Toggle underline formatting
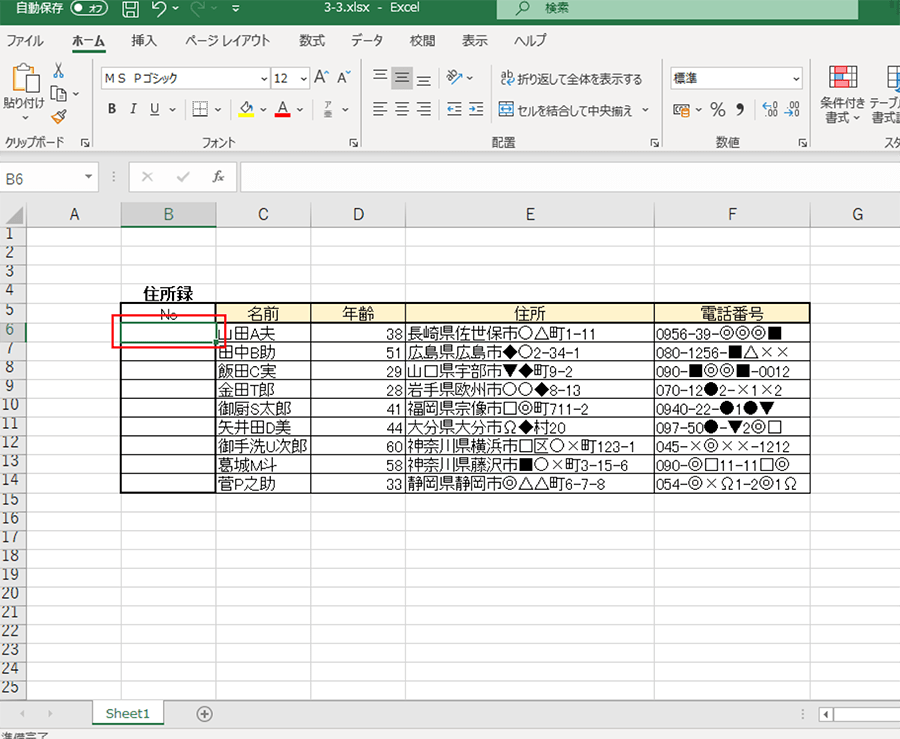Image resolution: width=900 pixels, height=739 pixels. [x=154, y=109]
